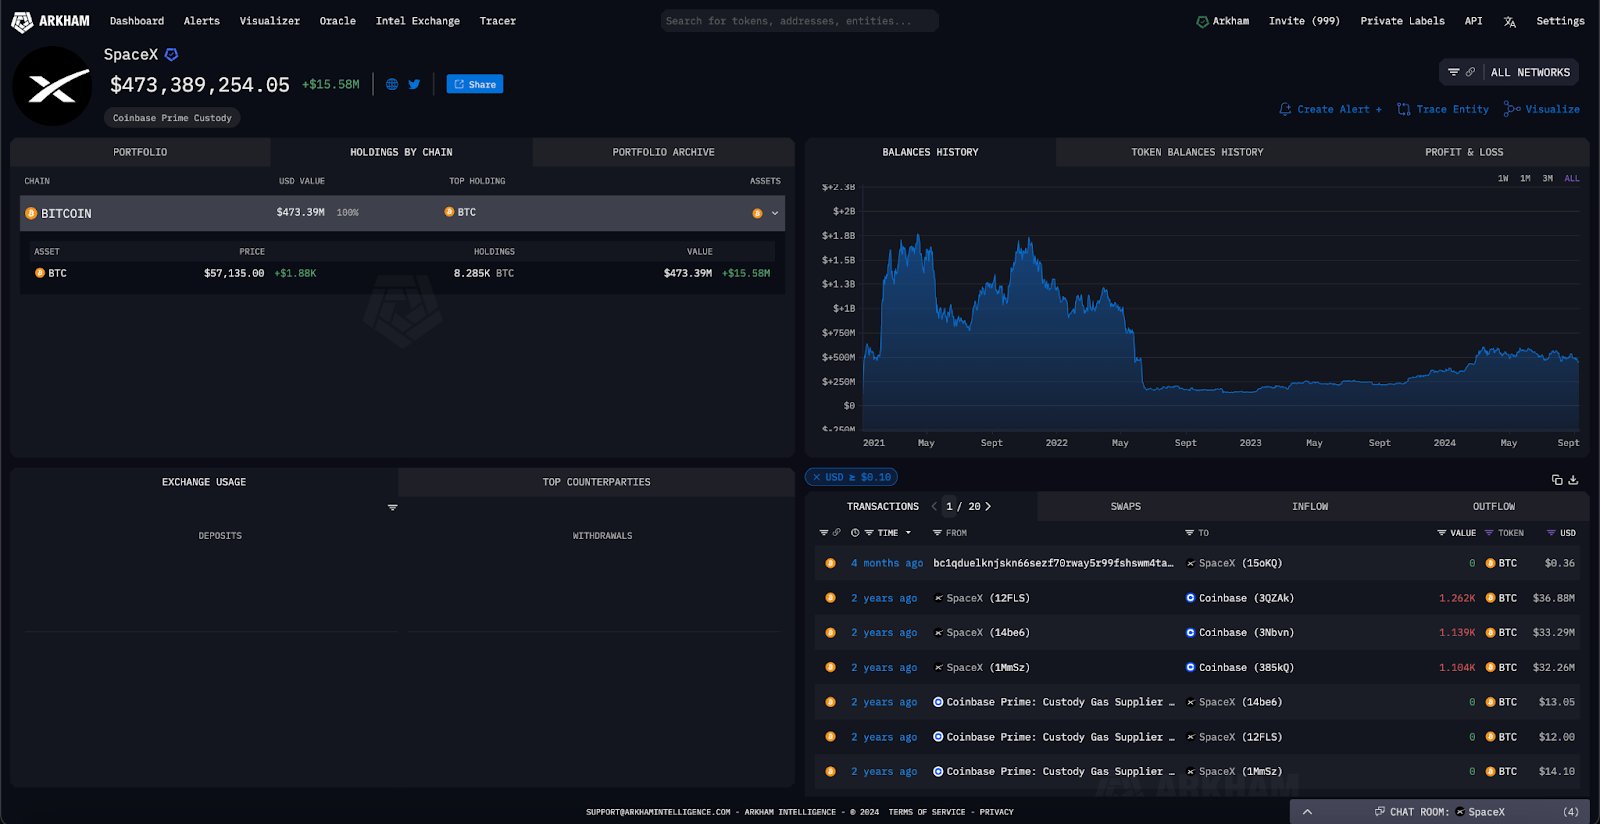Click the blue Share button
Screen dimensions: 1600x824
pos(475,84)
